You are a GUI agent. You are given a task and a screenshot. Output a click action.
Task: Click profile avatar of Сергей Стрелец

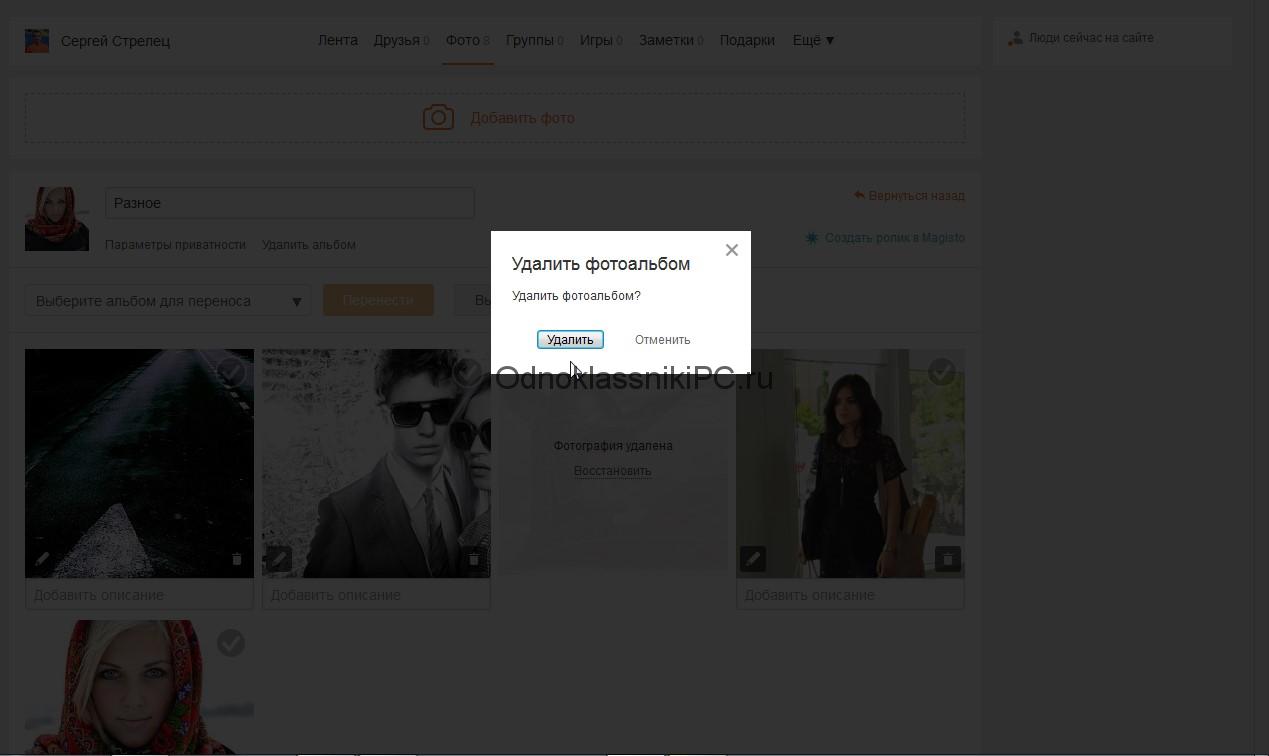click(37, 41)
